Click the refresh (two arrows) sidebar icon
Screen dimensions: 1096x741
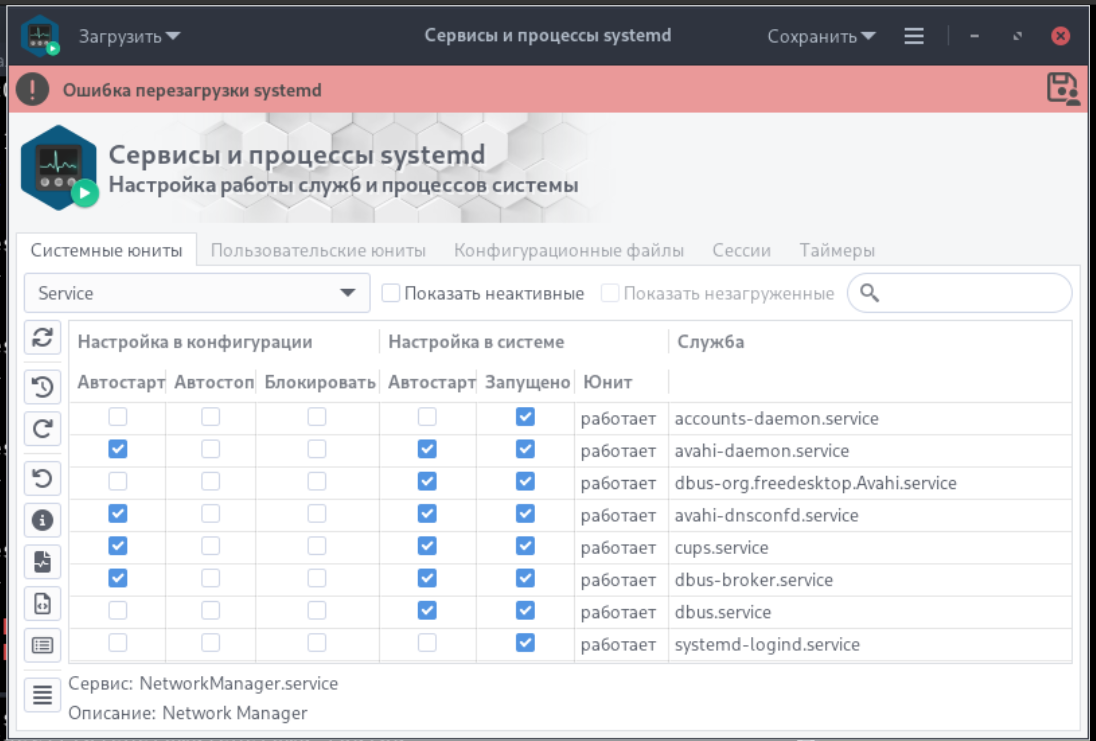tap(42, 337)
